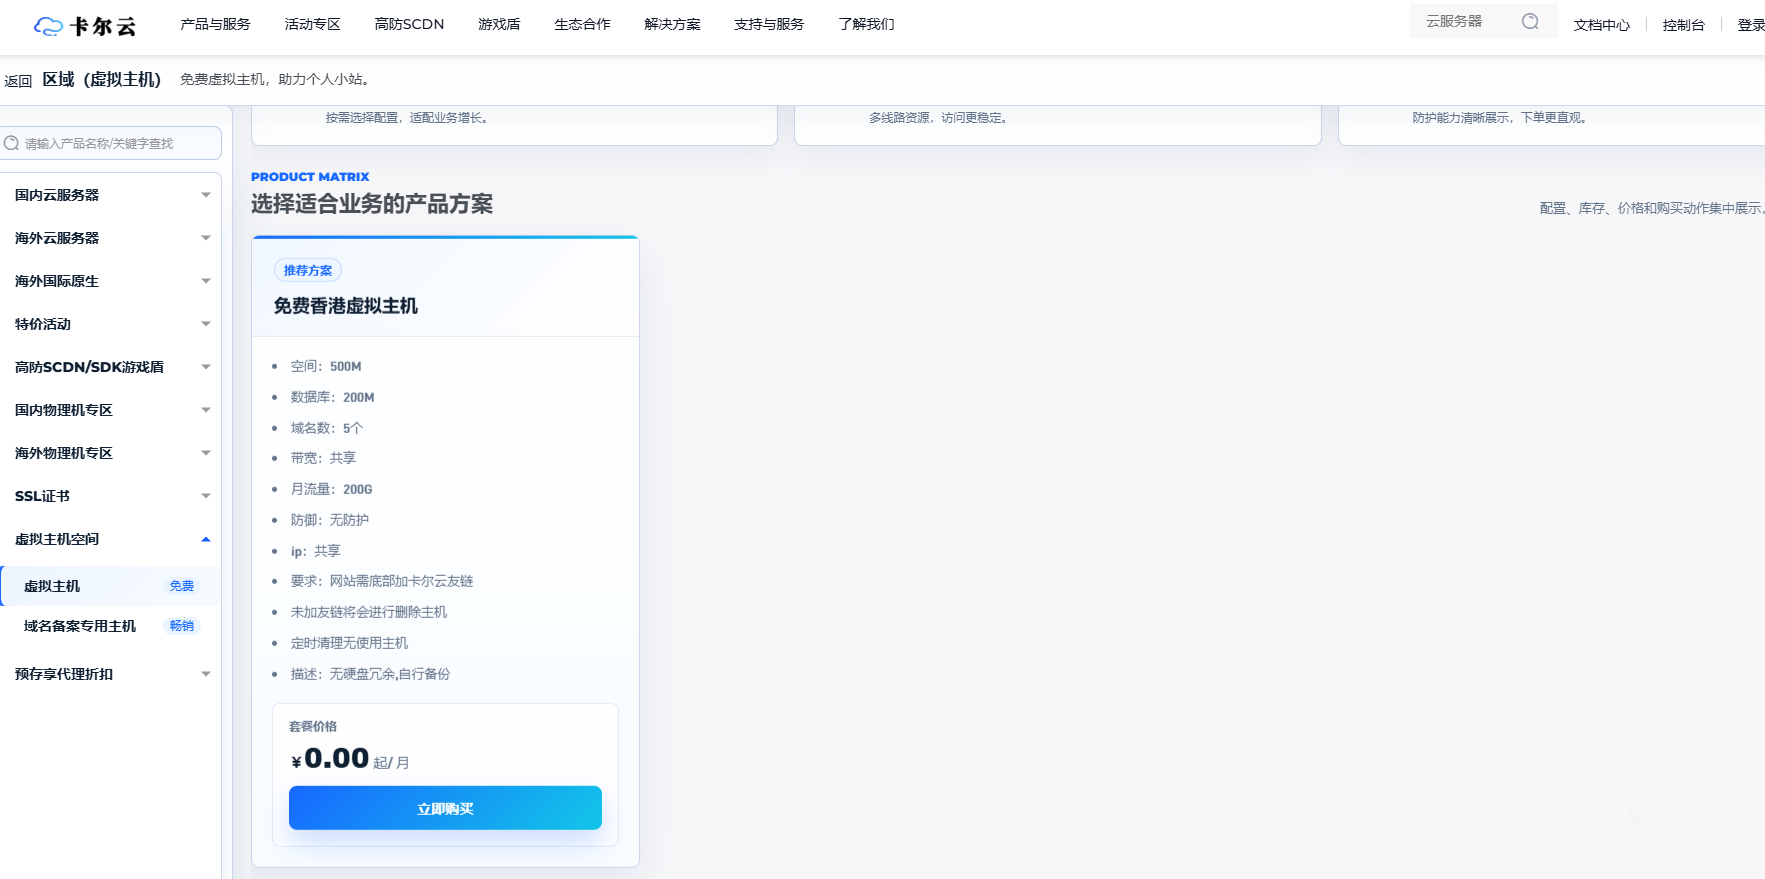
Task: Focus the sidebar product search field
Action: (110, 143)
